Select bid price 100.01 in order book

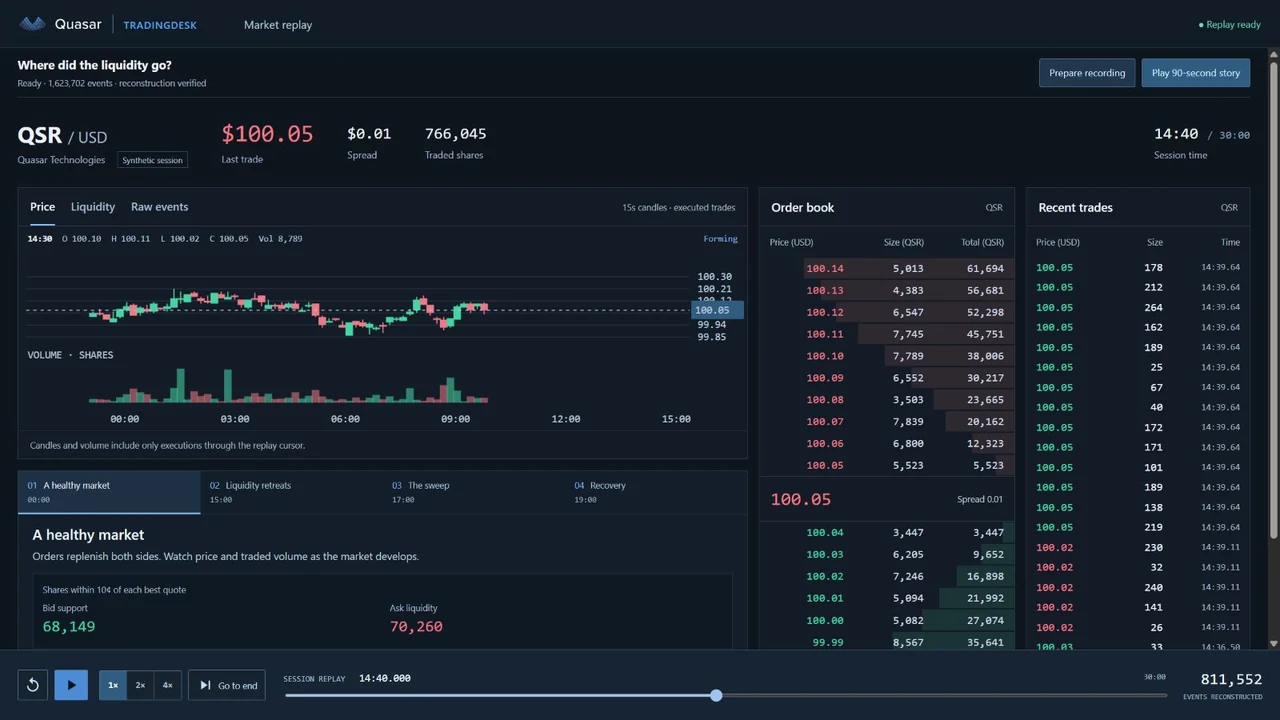click(x=825, y=598)
